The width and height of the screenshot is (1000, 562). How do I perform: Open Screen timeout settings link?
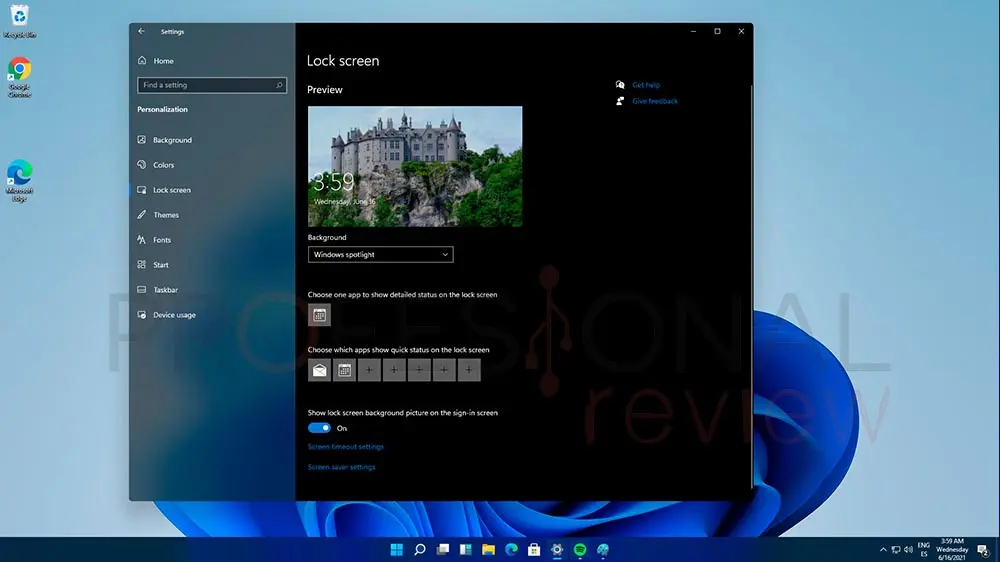coord(346,447)
